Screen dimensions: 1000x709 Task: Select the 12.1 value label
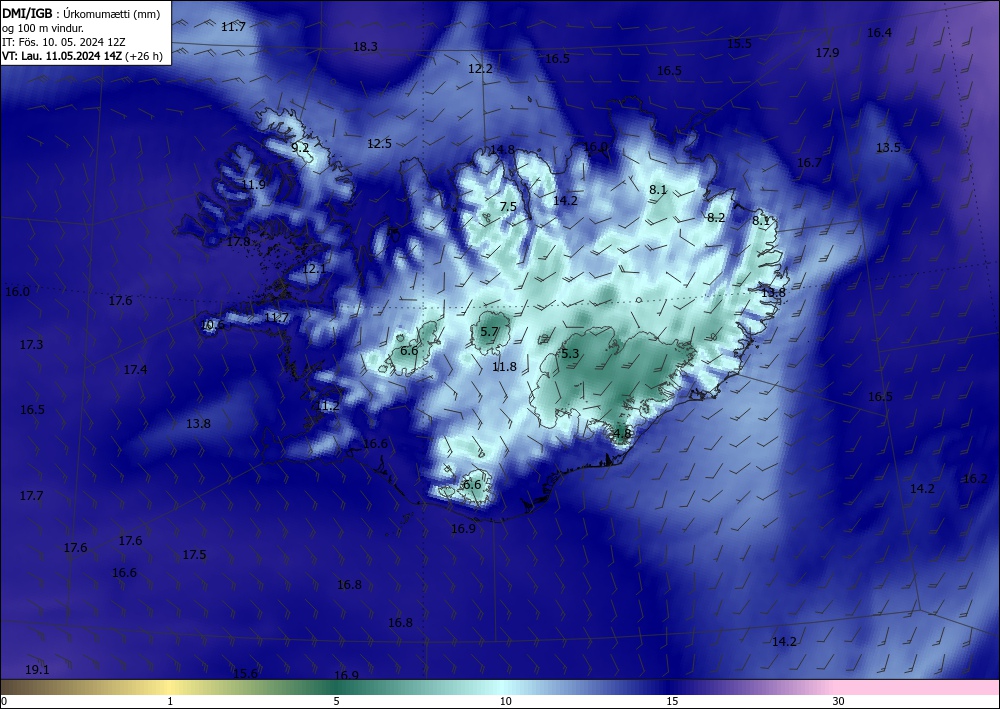point(314,269)
